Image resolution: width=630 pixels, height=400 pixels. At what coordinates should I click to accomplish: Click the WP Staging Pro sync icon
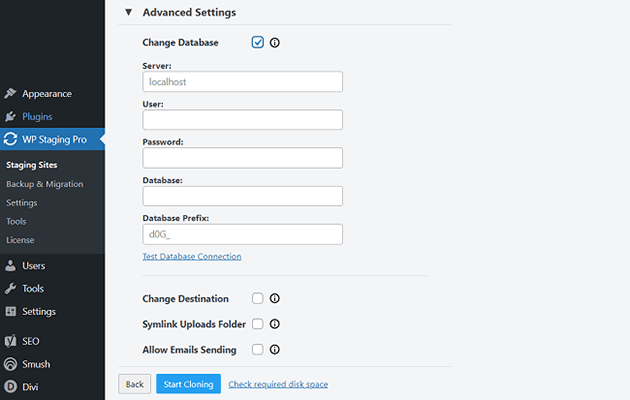click(x=10, y=139)
